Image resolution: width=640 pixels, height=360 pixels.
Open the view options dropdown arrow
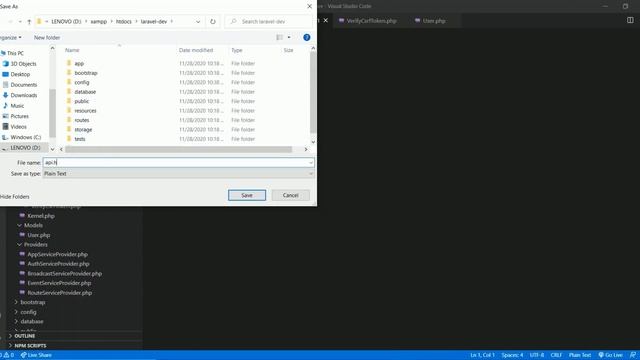[x=289, y=38]
